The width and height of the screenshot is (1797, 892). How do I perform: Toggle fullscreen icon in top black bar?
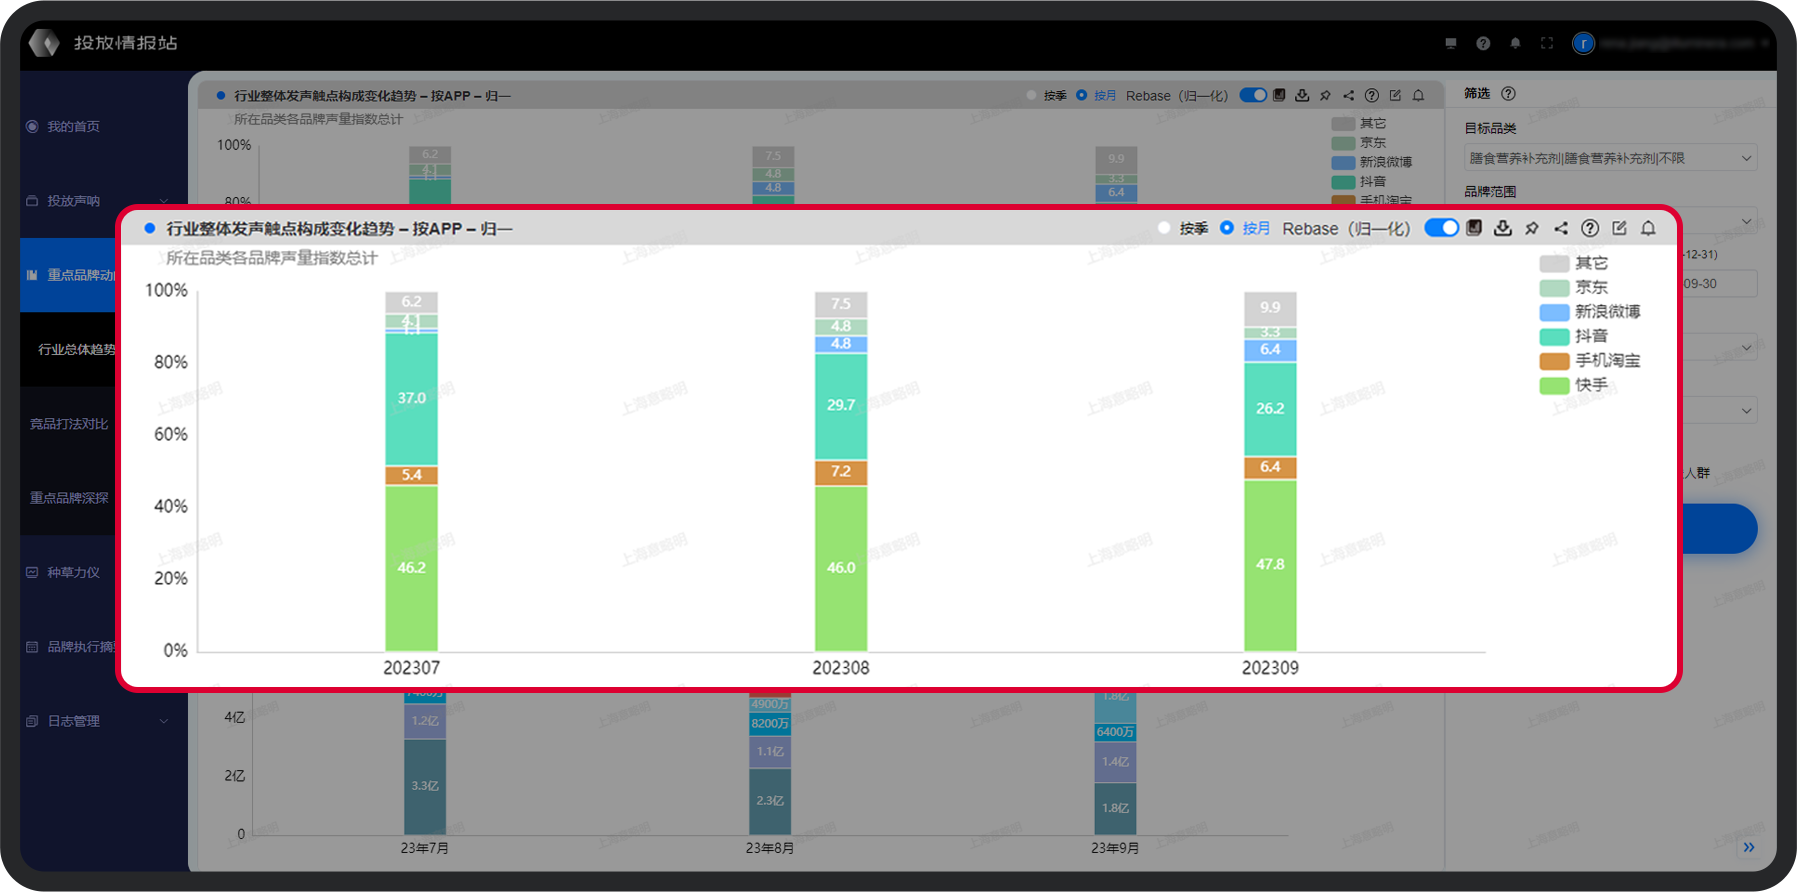coord(1547,43)
